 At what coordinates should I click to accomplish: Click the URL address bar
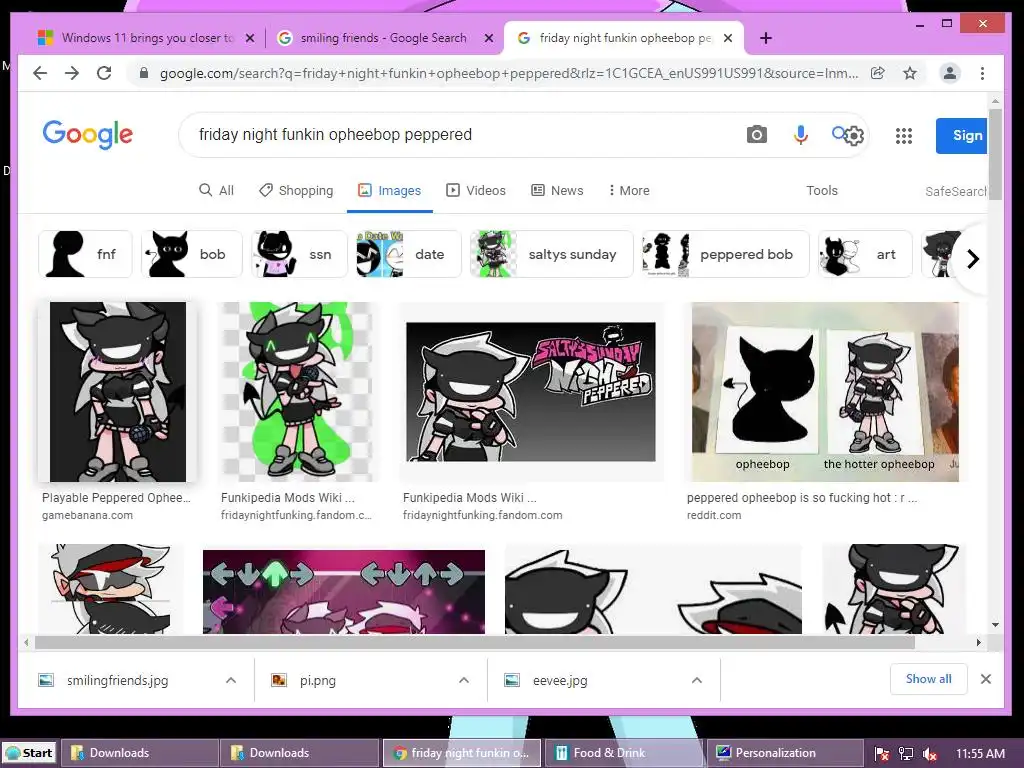(508, 73)
